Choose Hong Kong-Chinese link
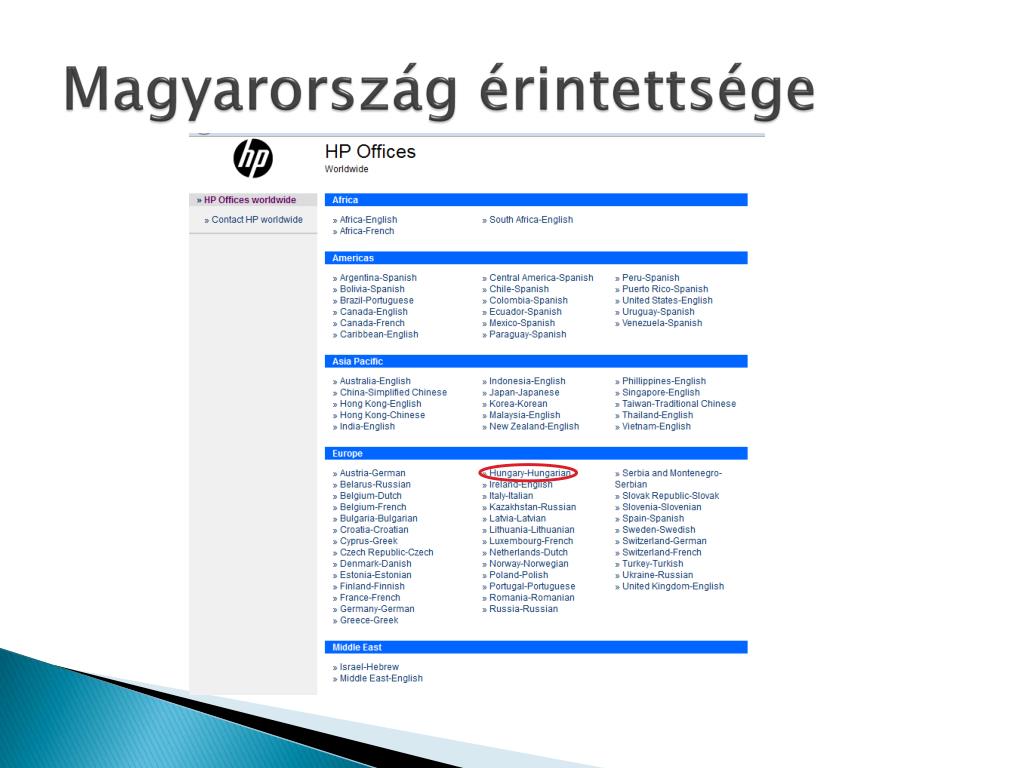Viewport: 1024px width, 768px height. [x=382, y=415]
